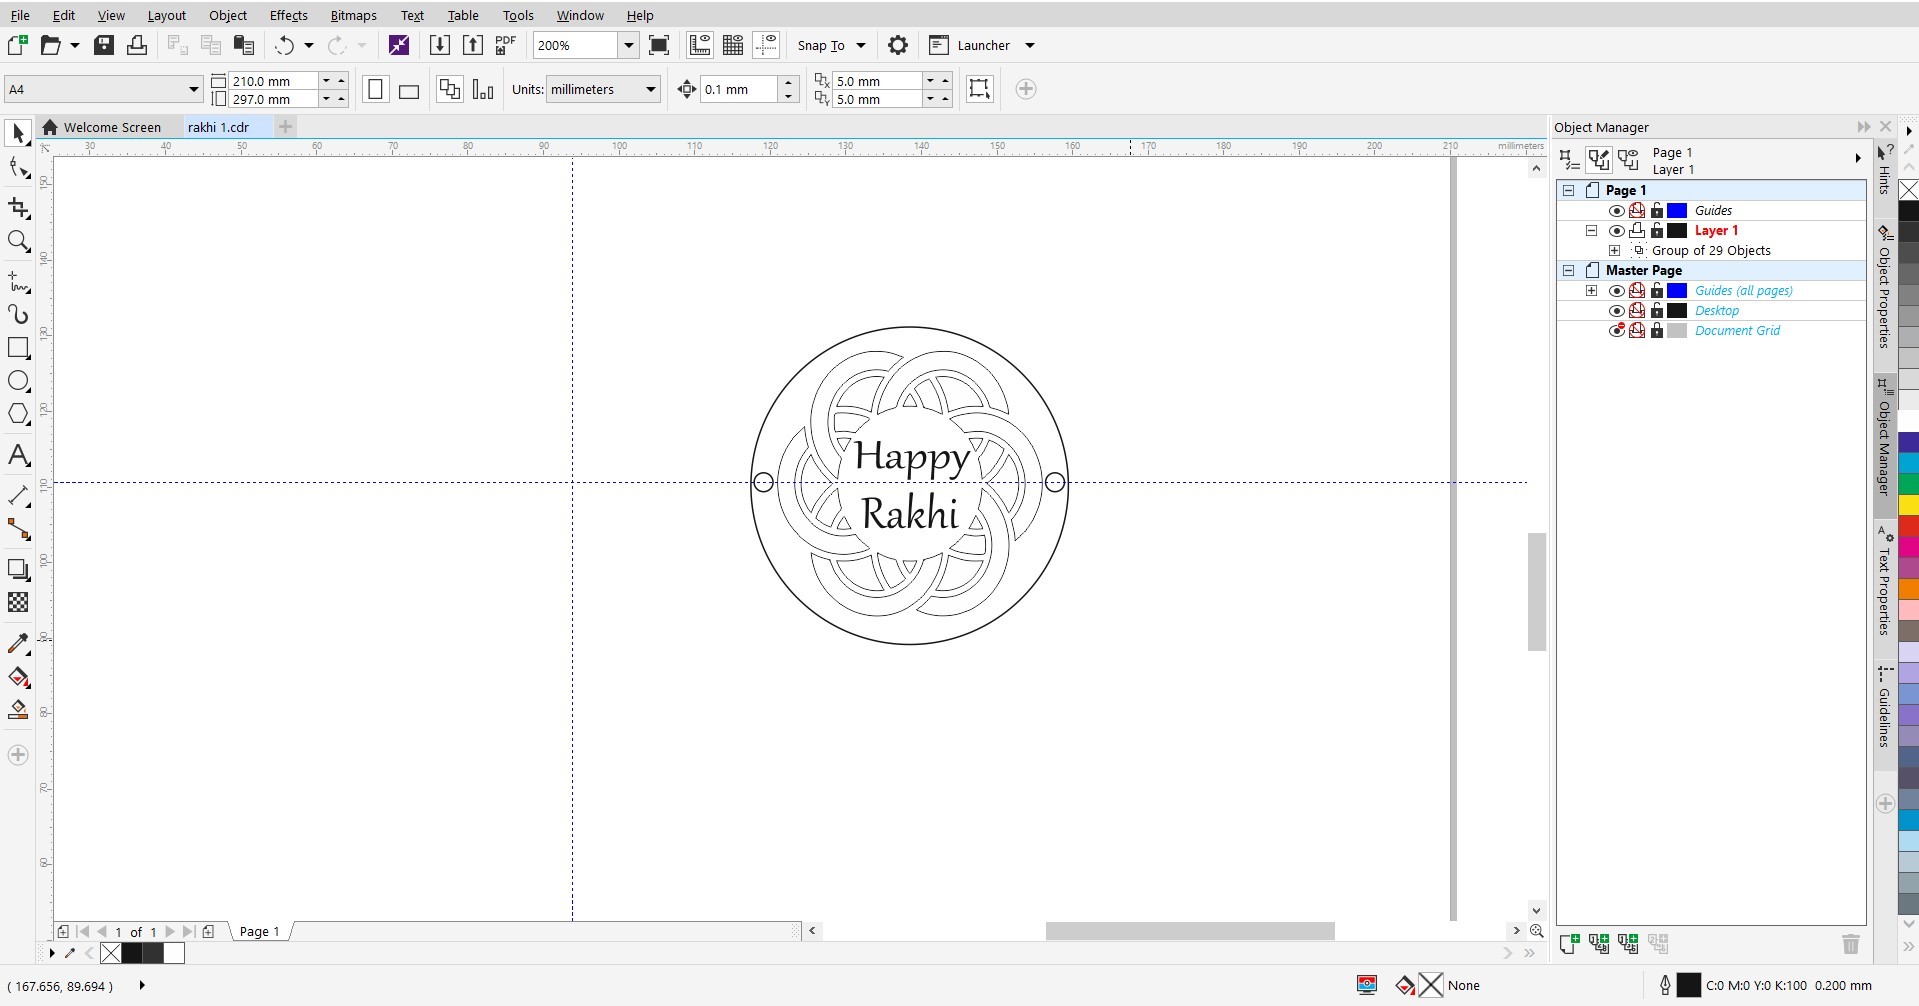The height and width of the screenshot is (1006, 1919).
Task: Select the Page 1 tab at bottom
Action: (259, 931)
